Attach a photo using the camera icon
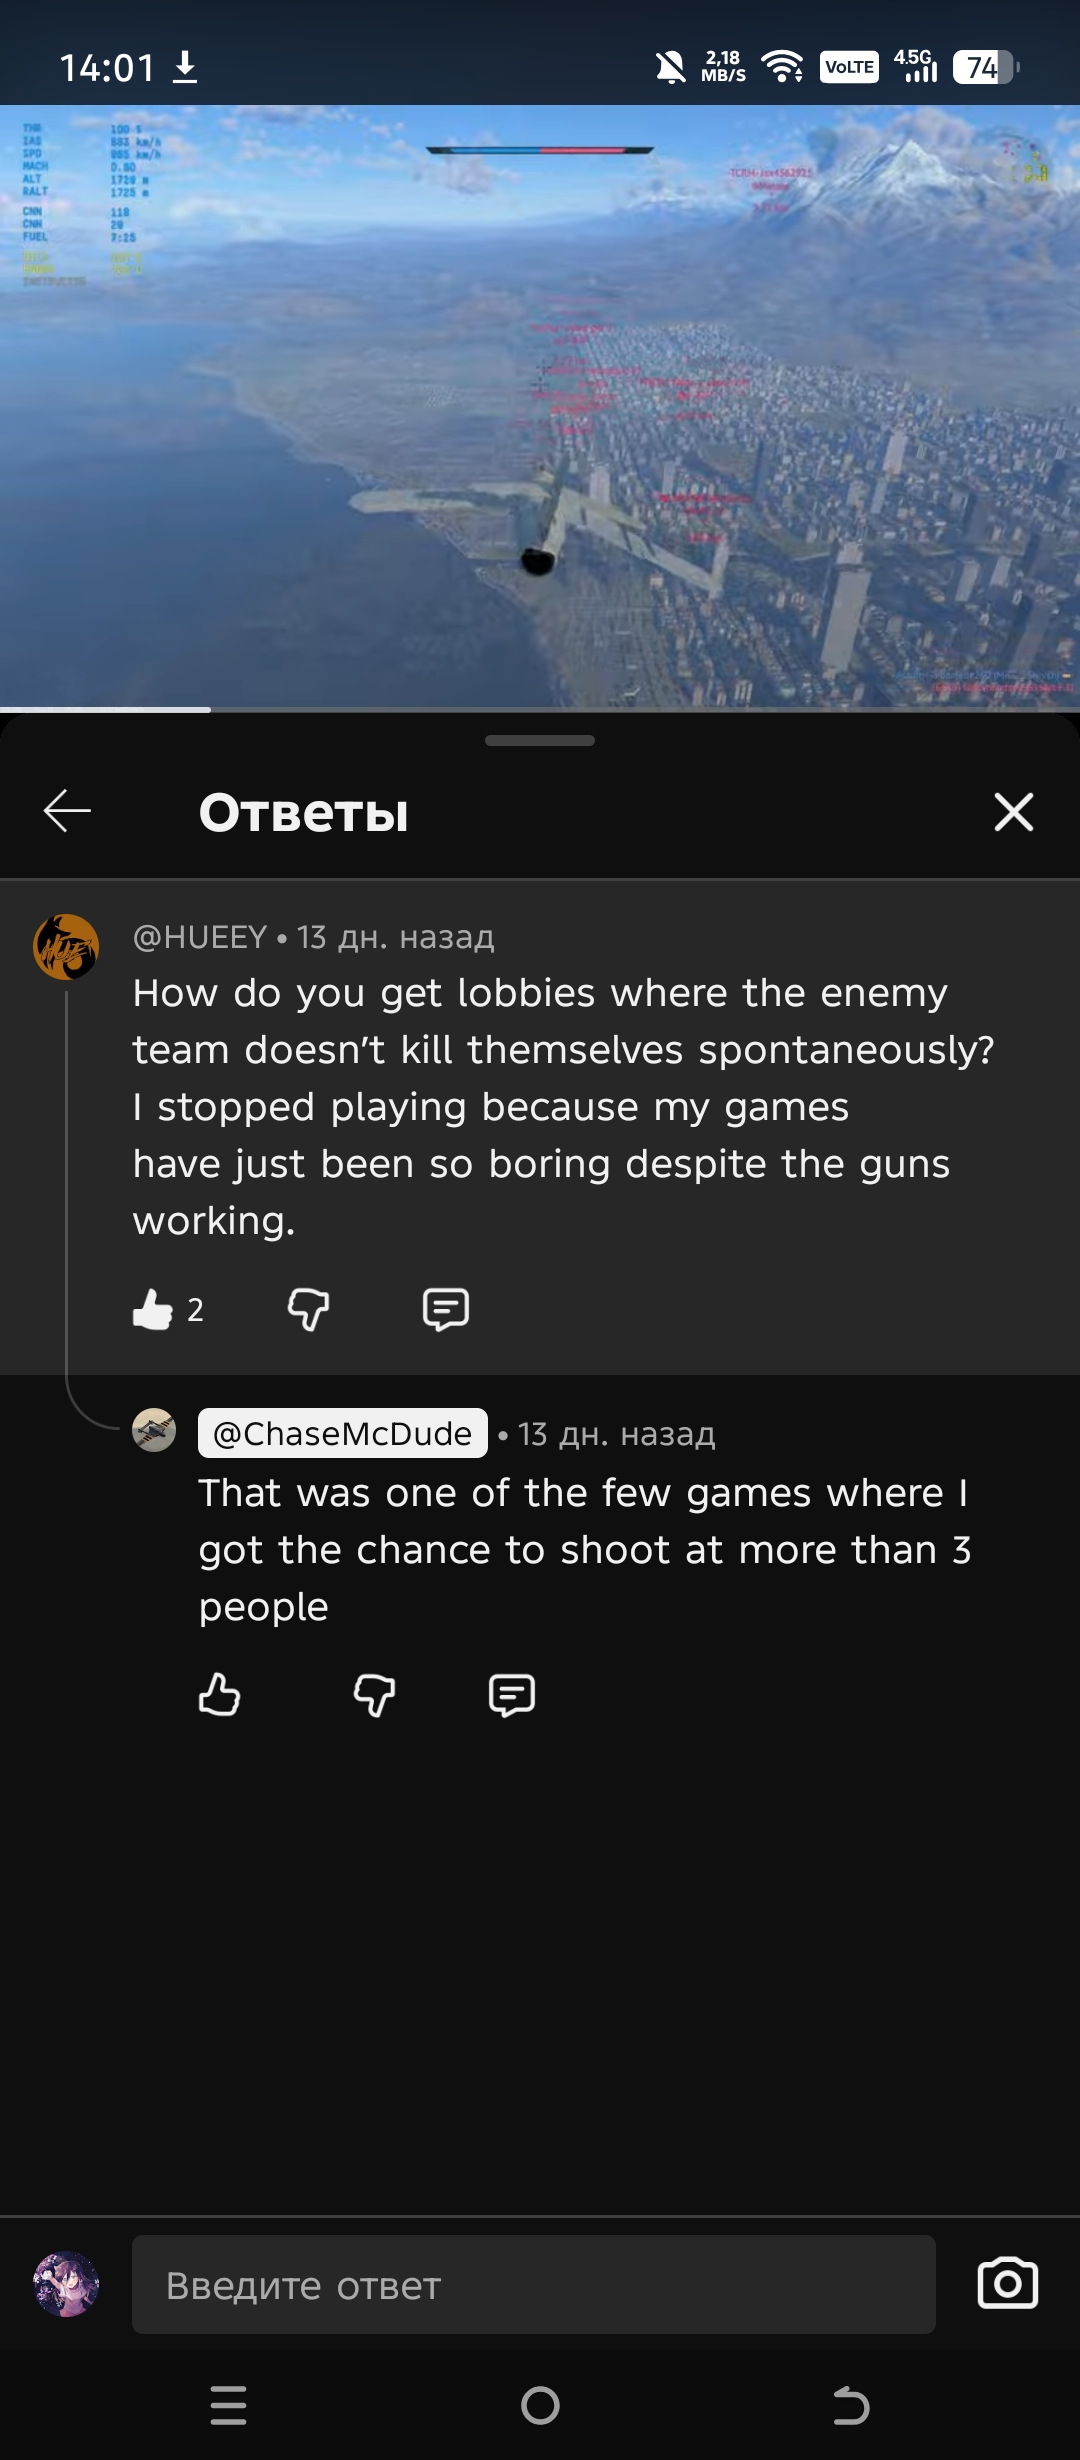 point(1007,2284)
